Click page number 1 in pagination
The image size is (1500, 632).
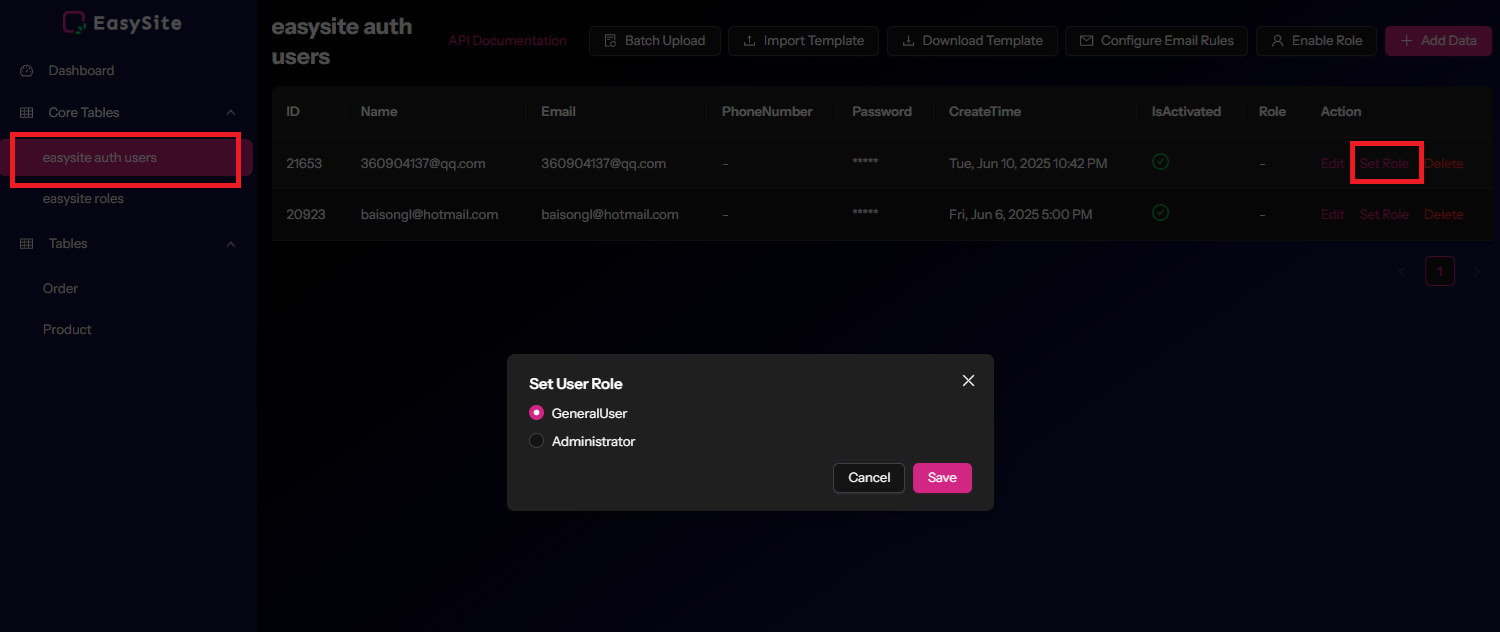tap(1439, 271)
